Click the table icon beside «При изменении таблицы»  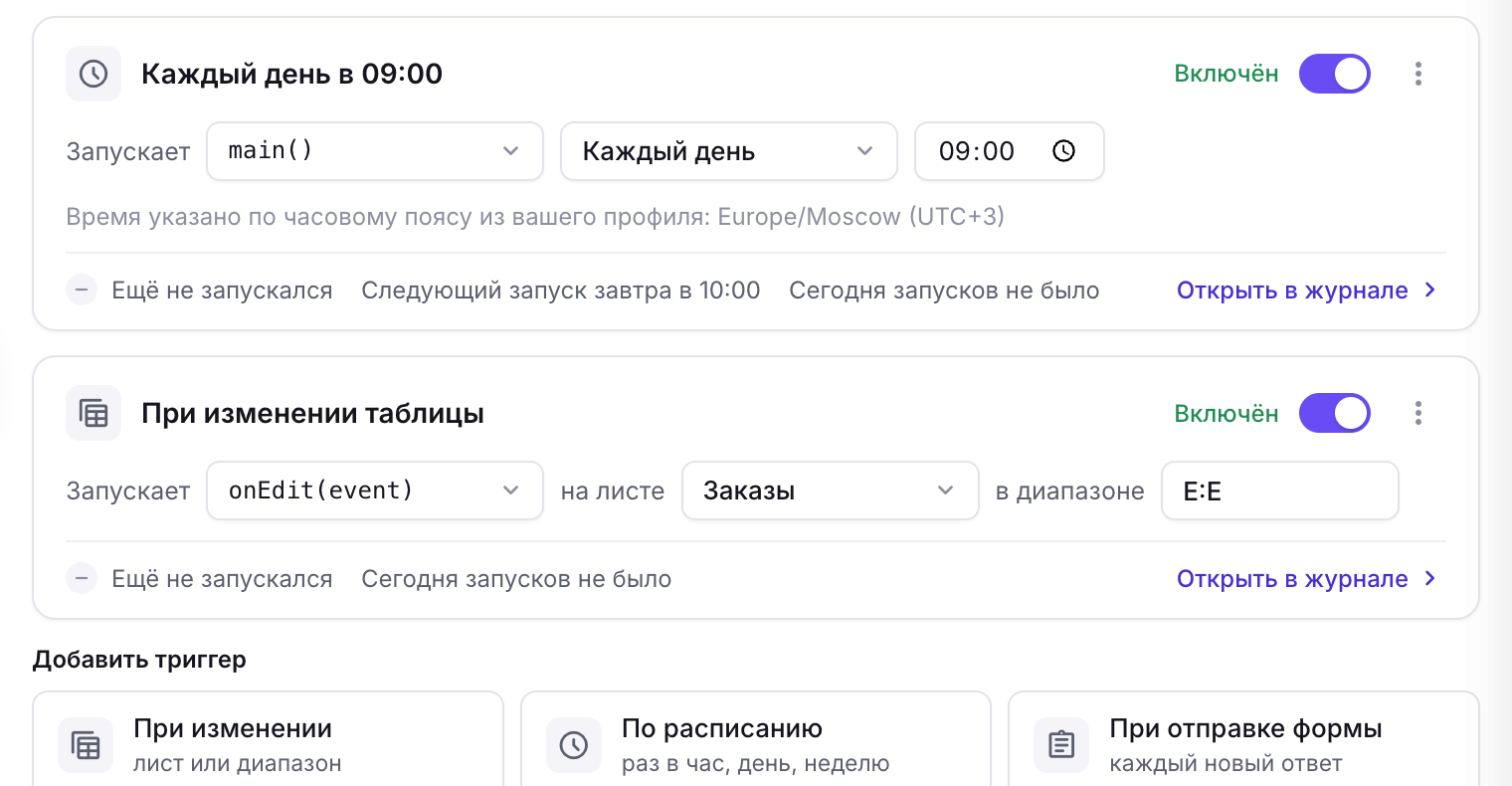point(93,413)
